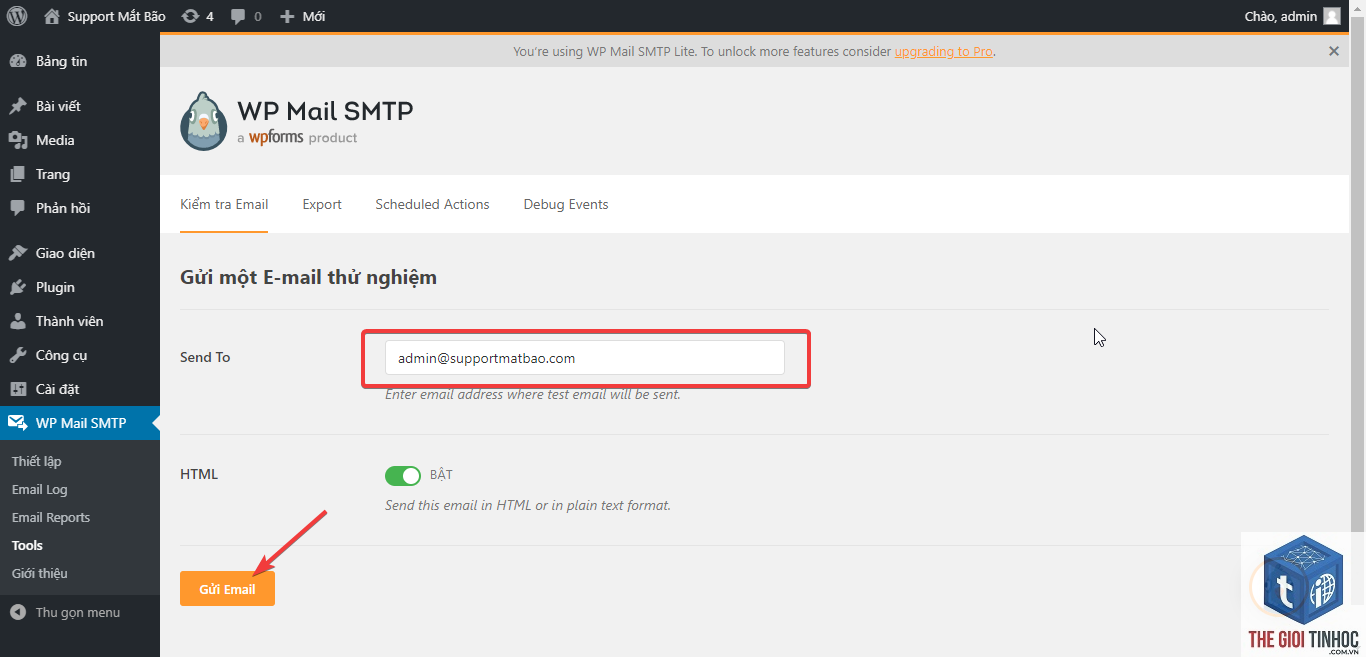Open the home icon for Support Mắt Bão
Viewport: 1366px width, 657px height.
point(52,16)
